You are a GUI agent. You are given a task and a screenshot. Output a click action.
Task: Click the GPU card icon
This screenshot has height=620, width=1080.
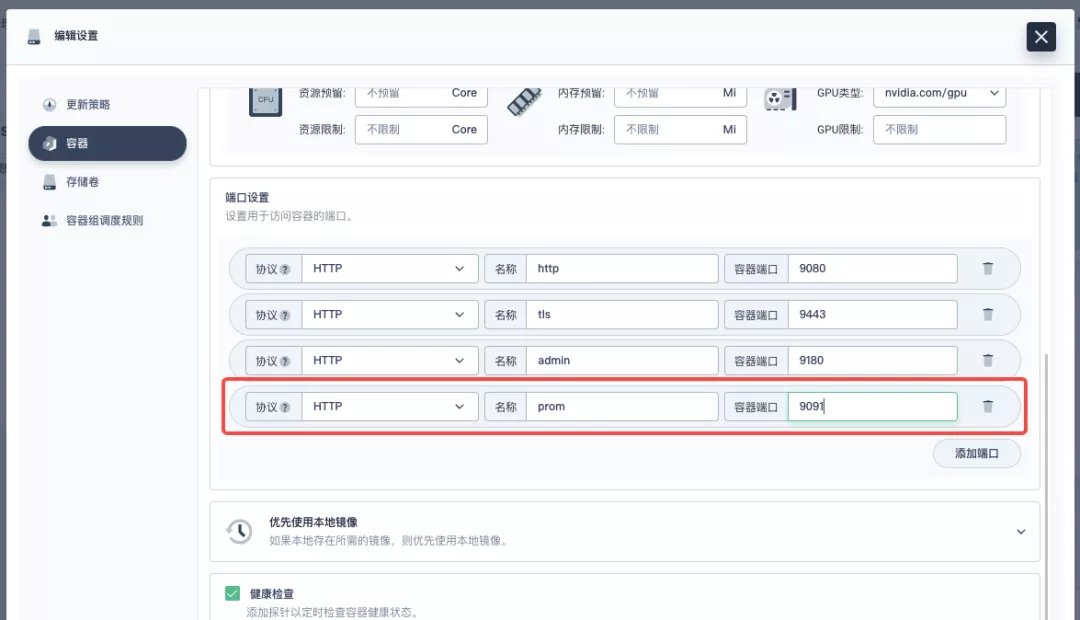(x=780, y=100)
